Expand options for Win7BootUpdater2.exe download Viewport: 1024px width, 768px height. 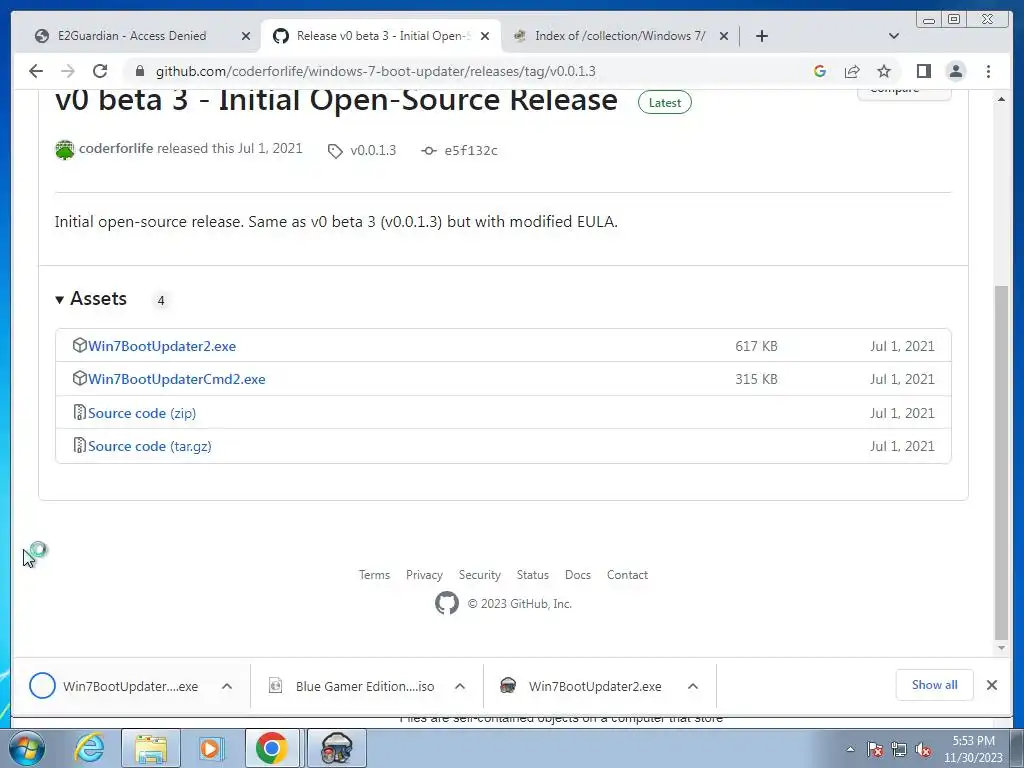693,686
